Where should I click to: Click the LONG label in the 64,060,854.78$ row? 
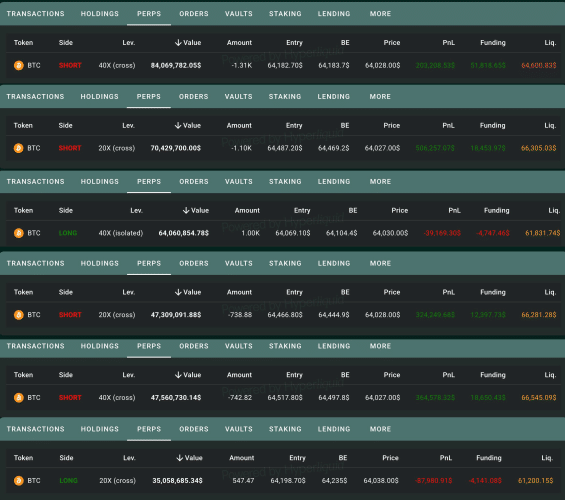coord(68,233)
